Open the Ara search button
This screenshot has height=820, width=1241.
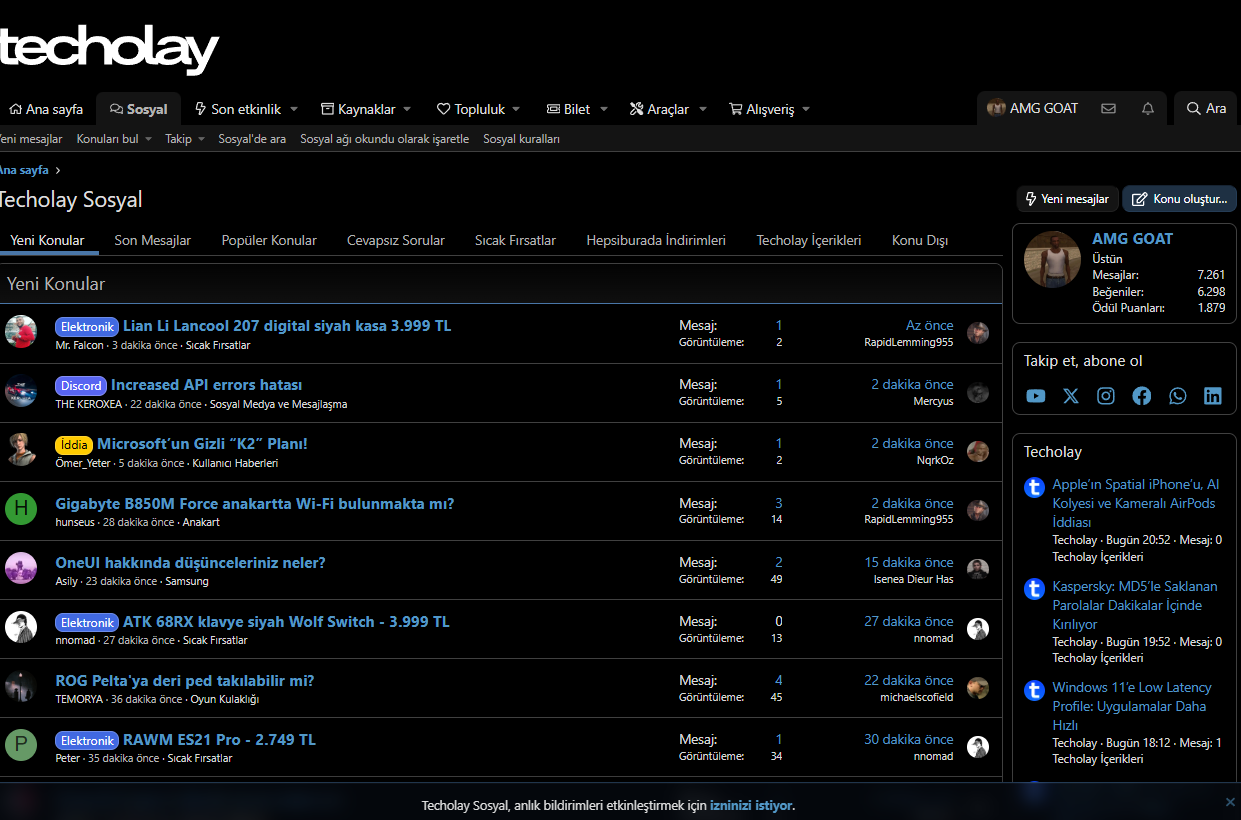(x=1206, y=109)
